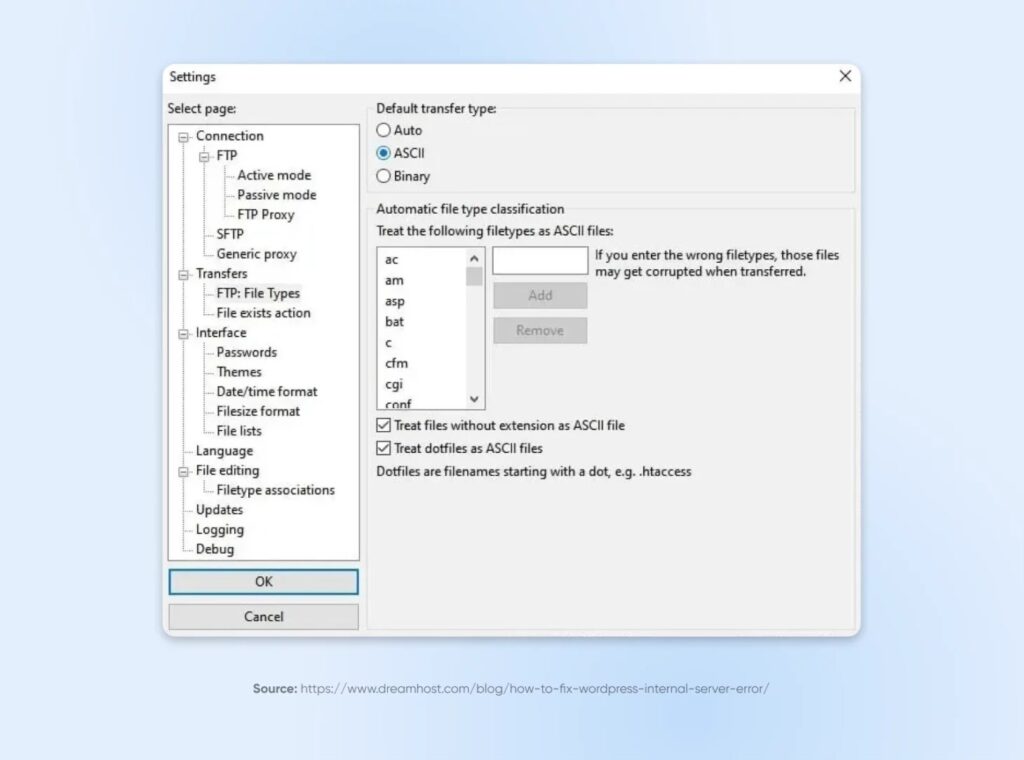Open the Debug settings page
The height and width of the screenshot is (760, 1024).
click(214, 548)
